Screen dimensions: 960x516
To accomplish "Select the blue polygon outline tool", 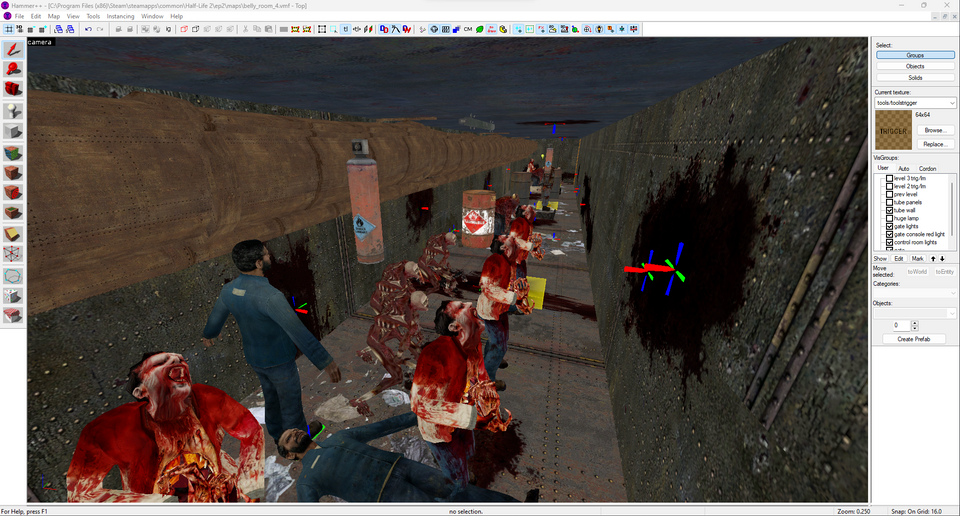I will tap(13, 276).
